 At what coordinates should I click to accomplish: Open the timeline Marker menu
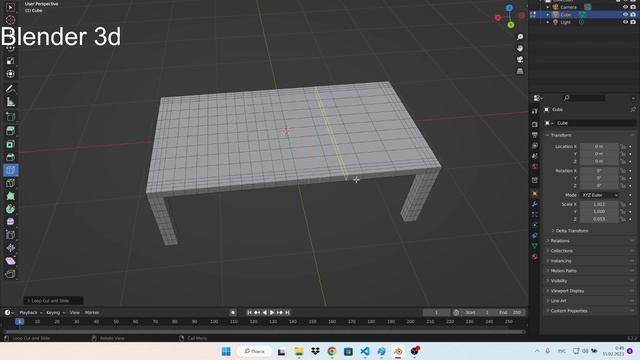(92, 313)
